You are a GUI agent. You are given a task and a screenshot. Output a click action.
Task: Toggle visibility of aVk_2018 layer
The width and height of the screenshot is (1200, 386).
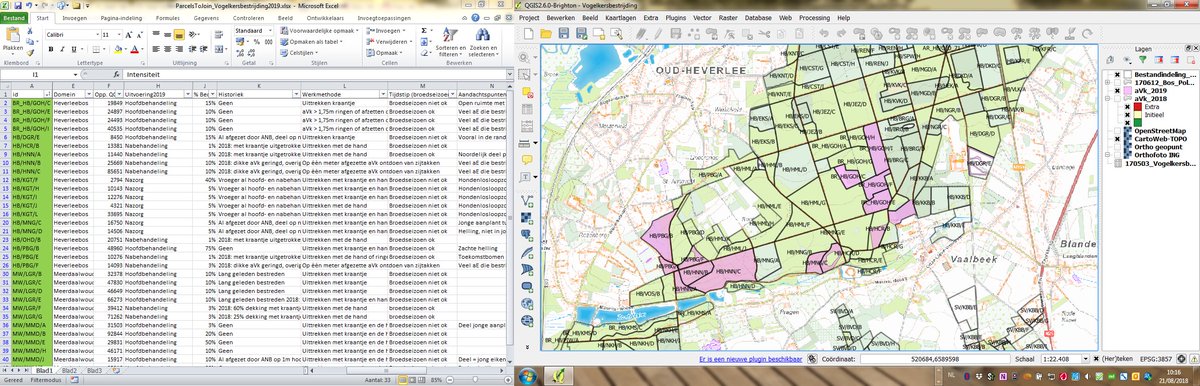point(1117,98)
